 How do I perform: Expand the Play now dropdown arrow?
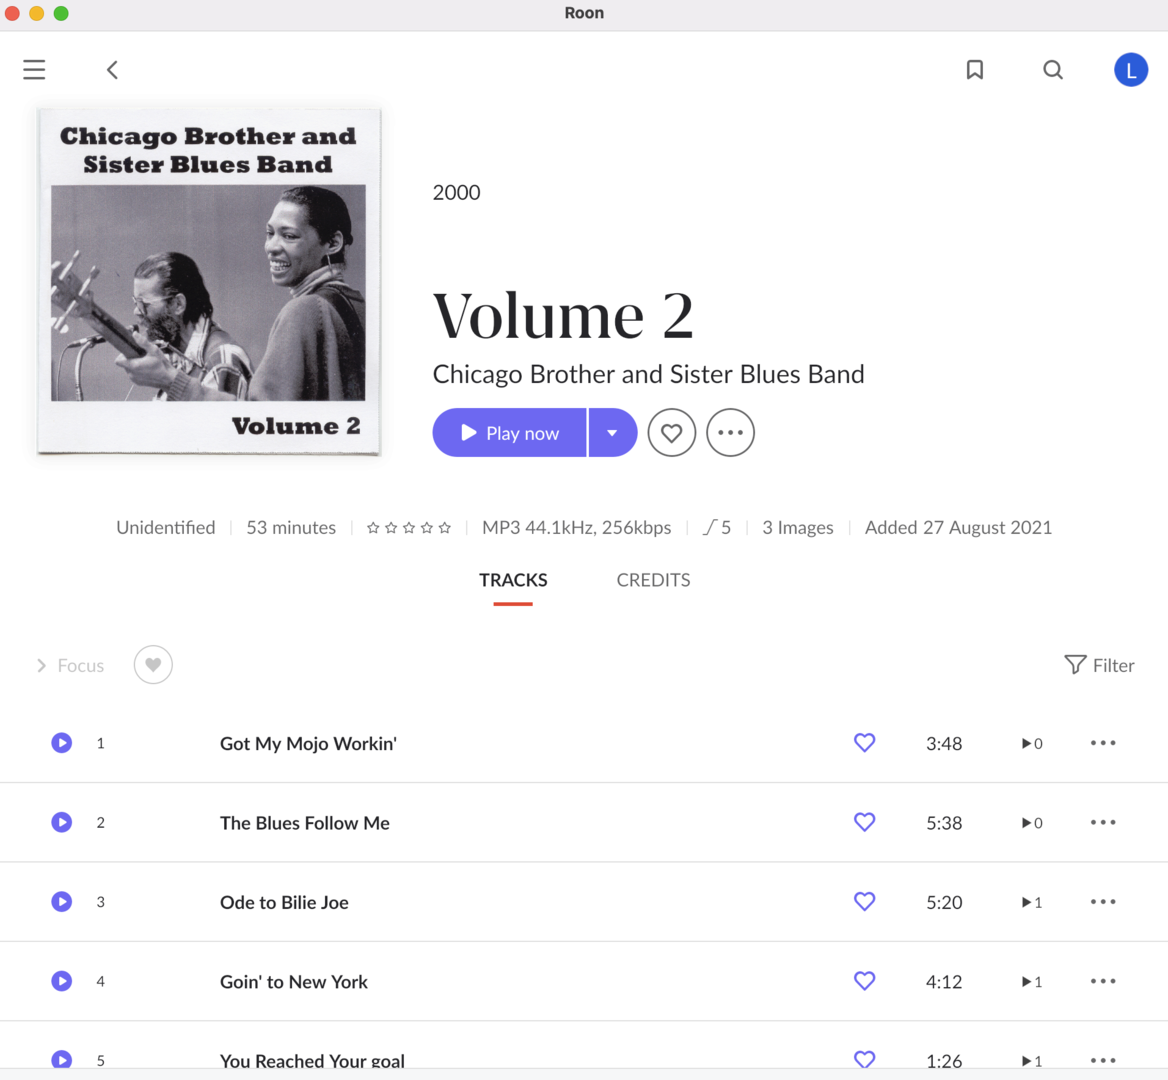point(613,433)
